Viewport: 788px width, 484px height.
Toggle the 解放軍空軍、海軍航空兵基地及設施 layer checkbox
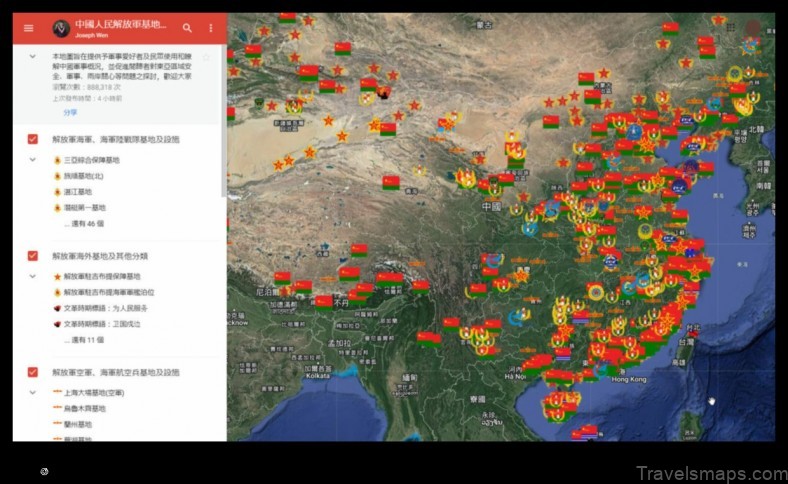[x=33, y=372]
